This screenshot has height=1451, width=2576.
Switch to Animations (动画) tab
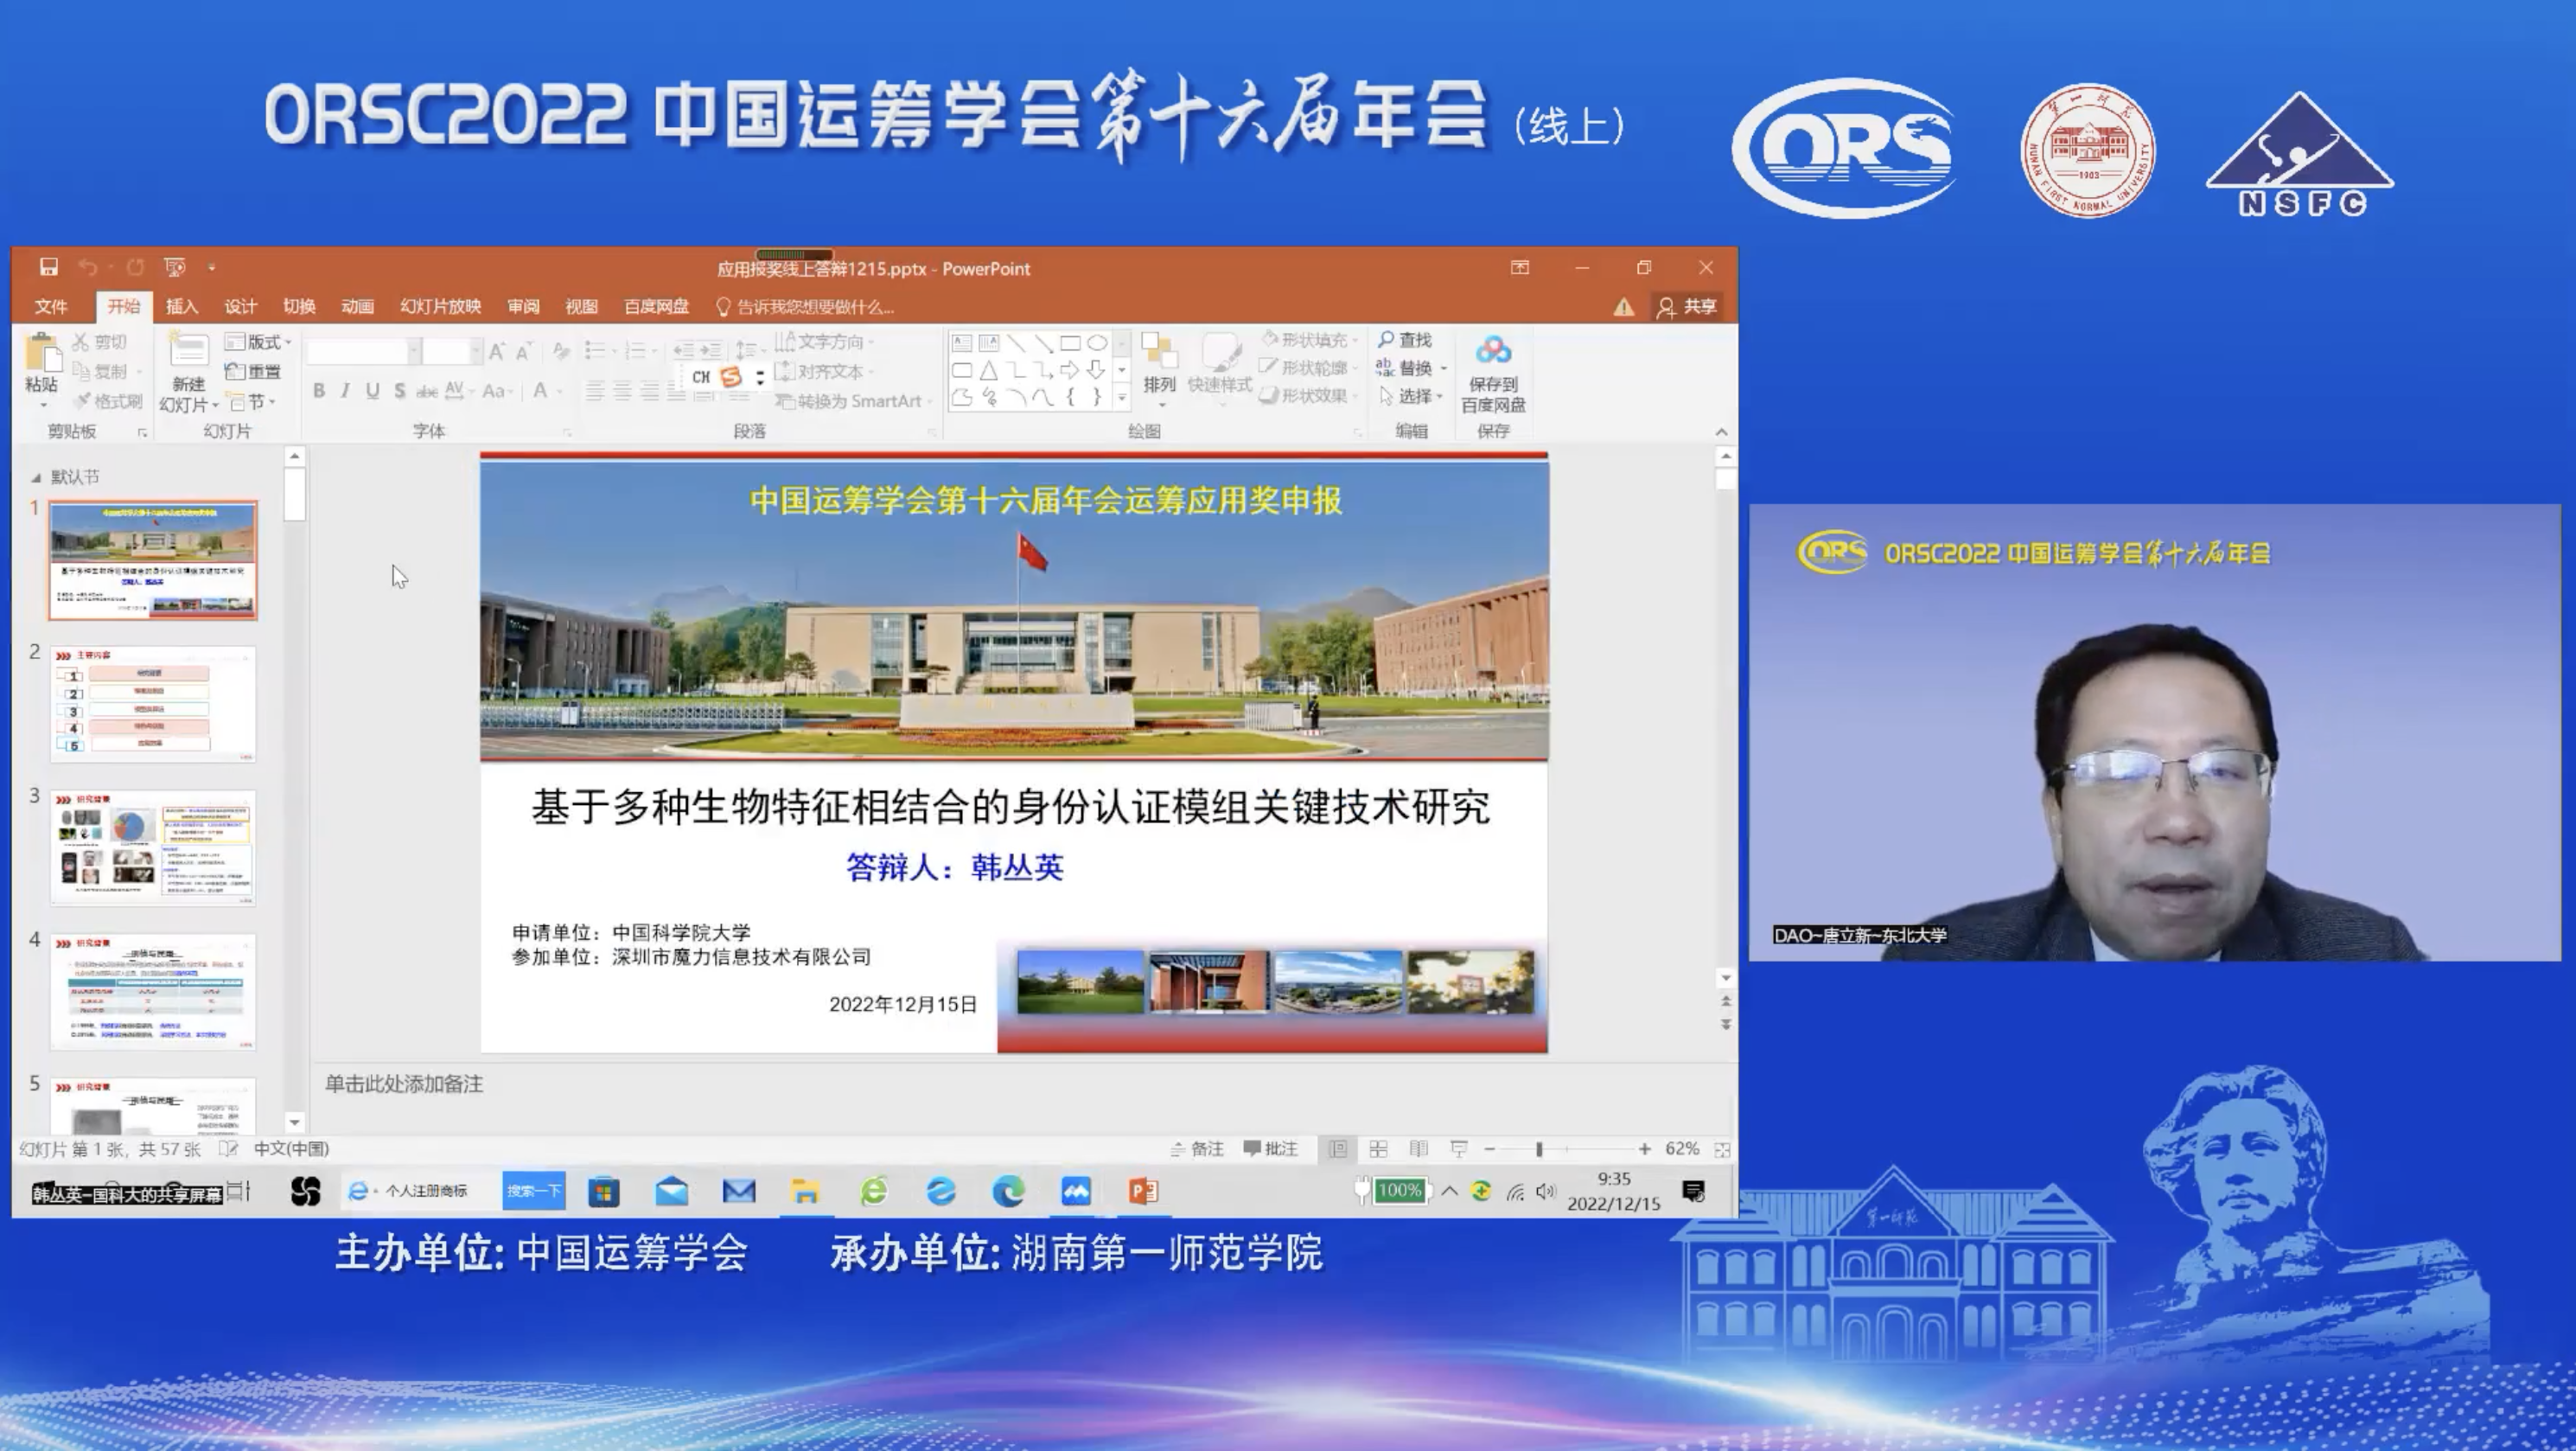pyautogui.click(x=357, y=306)
